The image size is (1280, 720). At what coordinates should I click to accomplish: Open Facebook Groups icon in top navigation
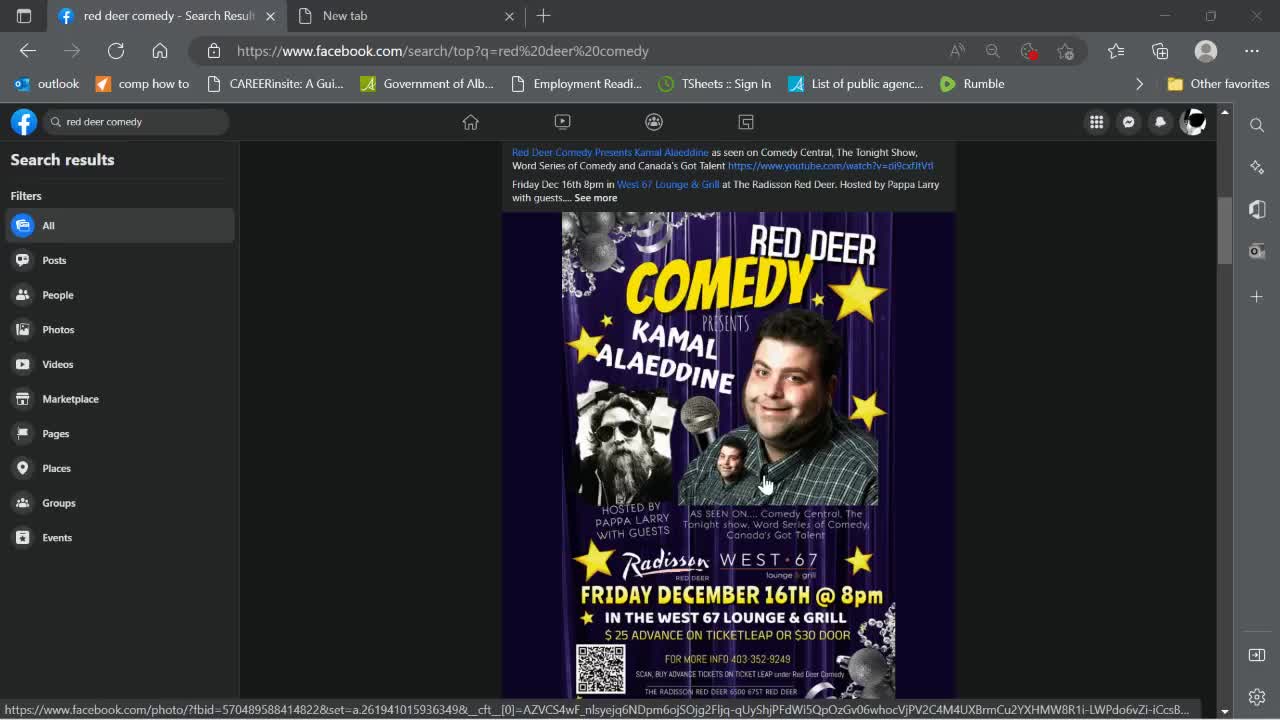coord(654,122)
